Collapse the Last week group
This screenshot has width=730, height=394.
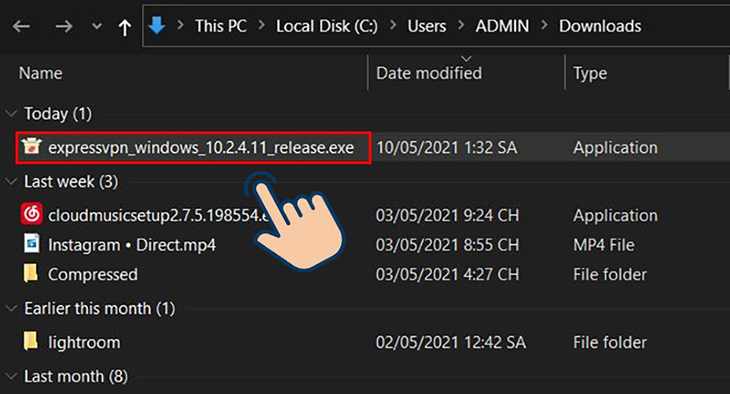(x=11, y=181)
